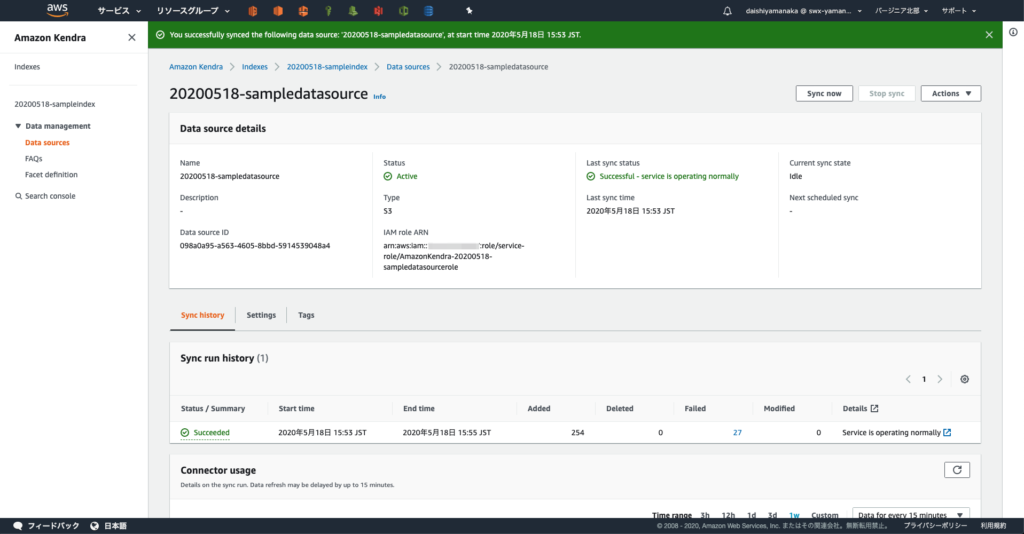The height and width of the screenshot is (534, 1024).
Task: Click 20200518-sampleindex breadcrumb link
Action: coord(327,67)
